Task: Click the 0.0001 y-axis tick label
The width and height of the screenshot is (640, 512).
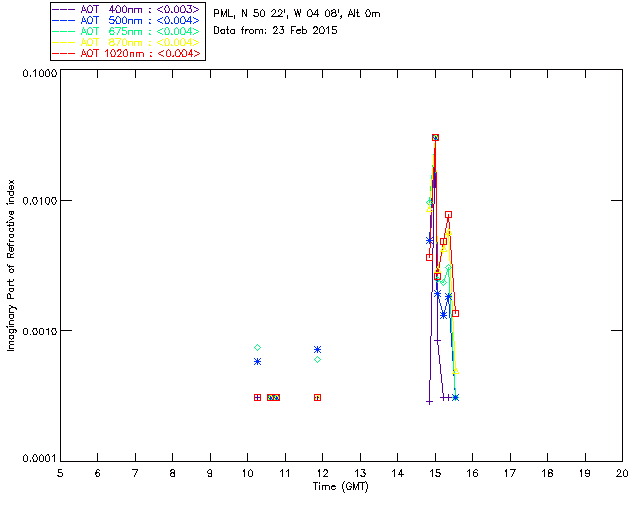Action: pyautogui.click(x=39, y=459)
